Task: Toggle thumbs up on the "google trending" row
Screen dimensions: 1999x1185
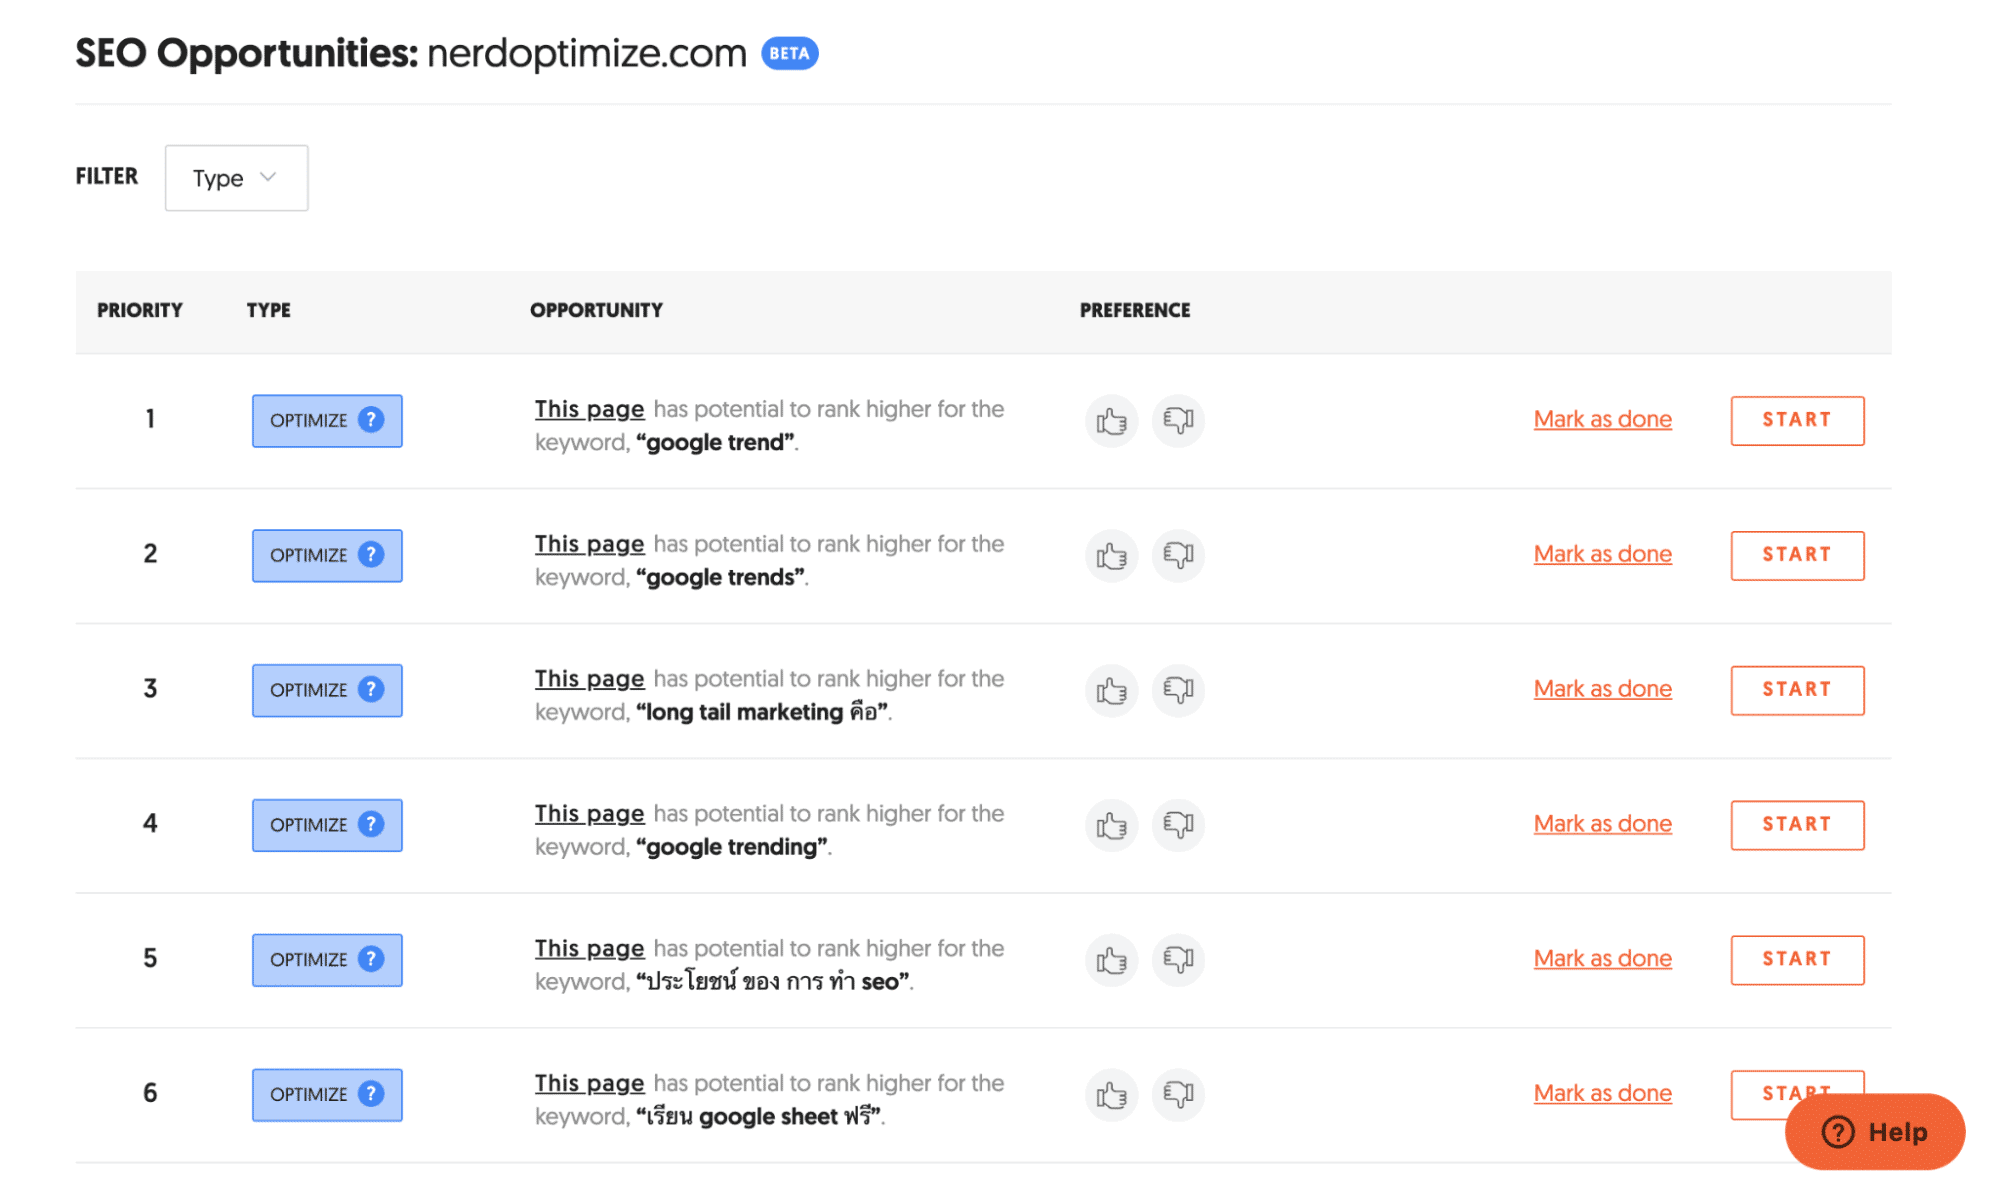Action: pyautogui.click(x=1111, y=825)
